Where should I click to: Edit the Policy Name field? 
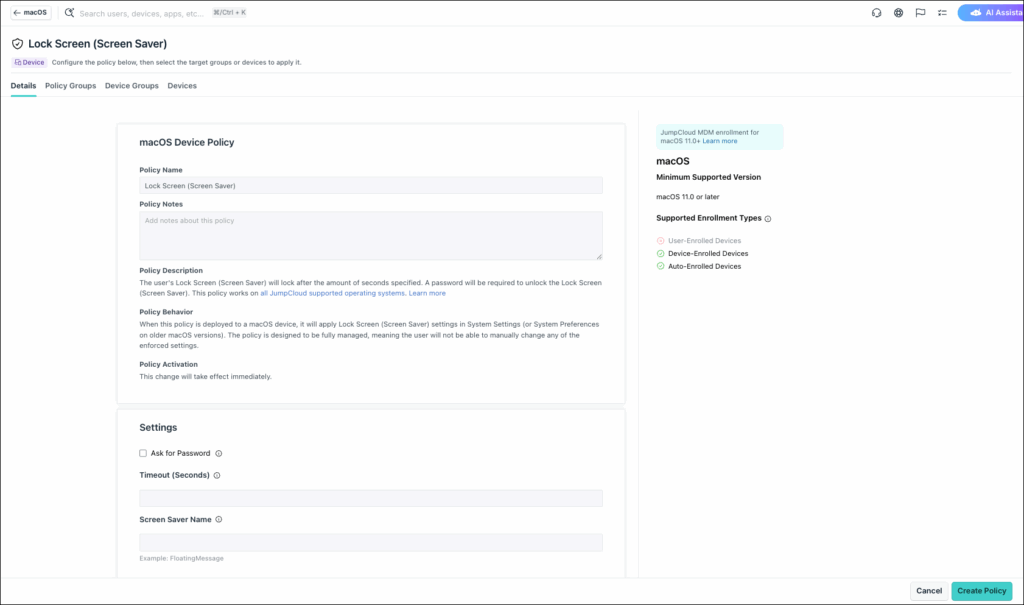tap(371, 186)
